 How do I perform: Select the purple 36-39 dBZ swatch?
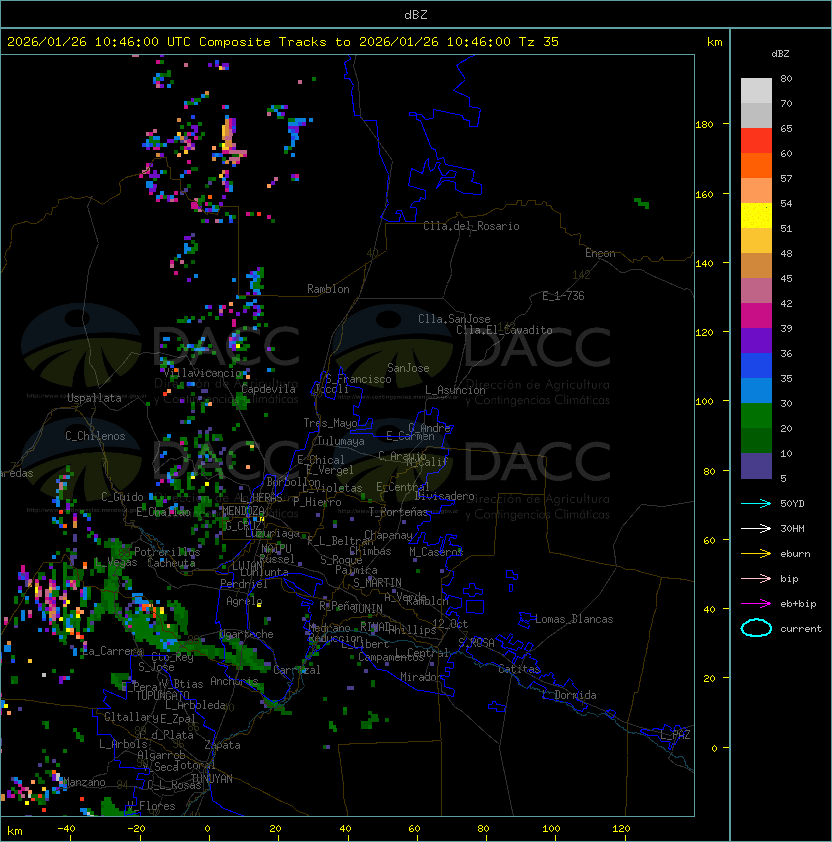[756, 340]
